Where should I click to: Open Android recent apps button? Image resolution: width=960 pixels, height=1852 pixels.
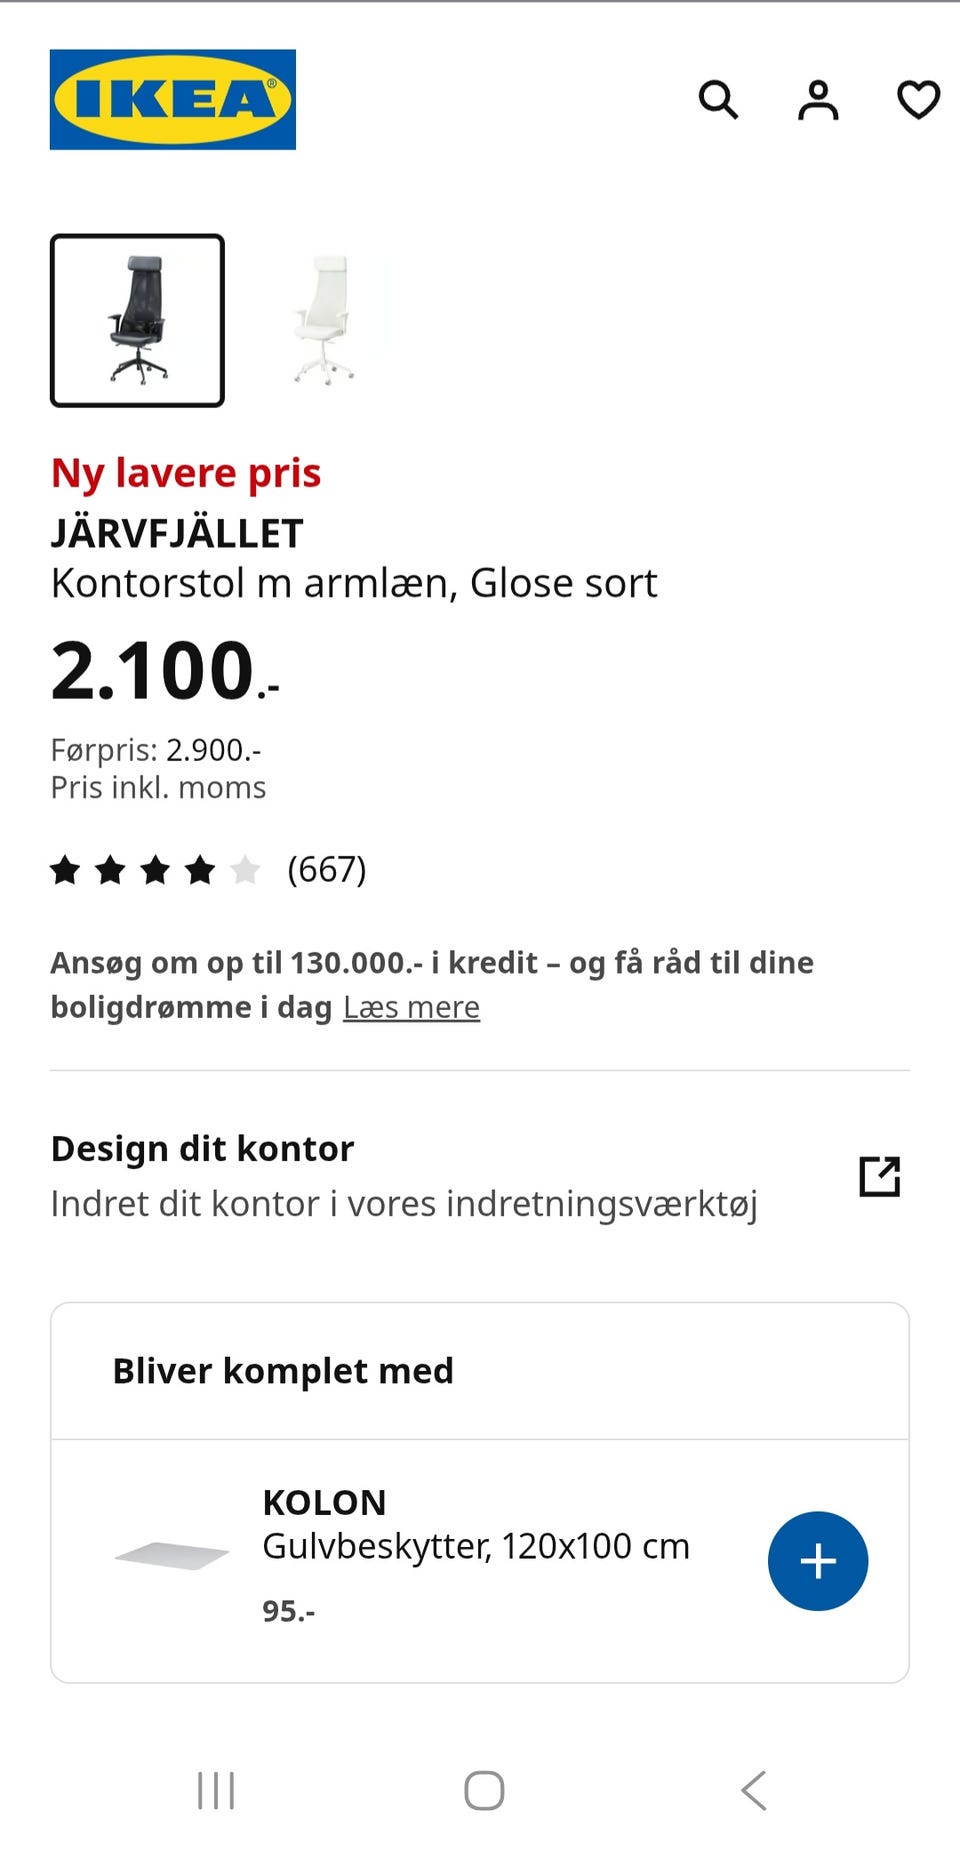click(216, 1790)
